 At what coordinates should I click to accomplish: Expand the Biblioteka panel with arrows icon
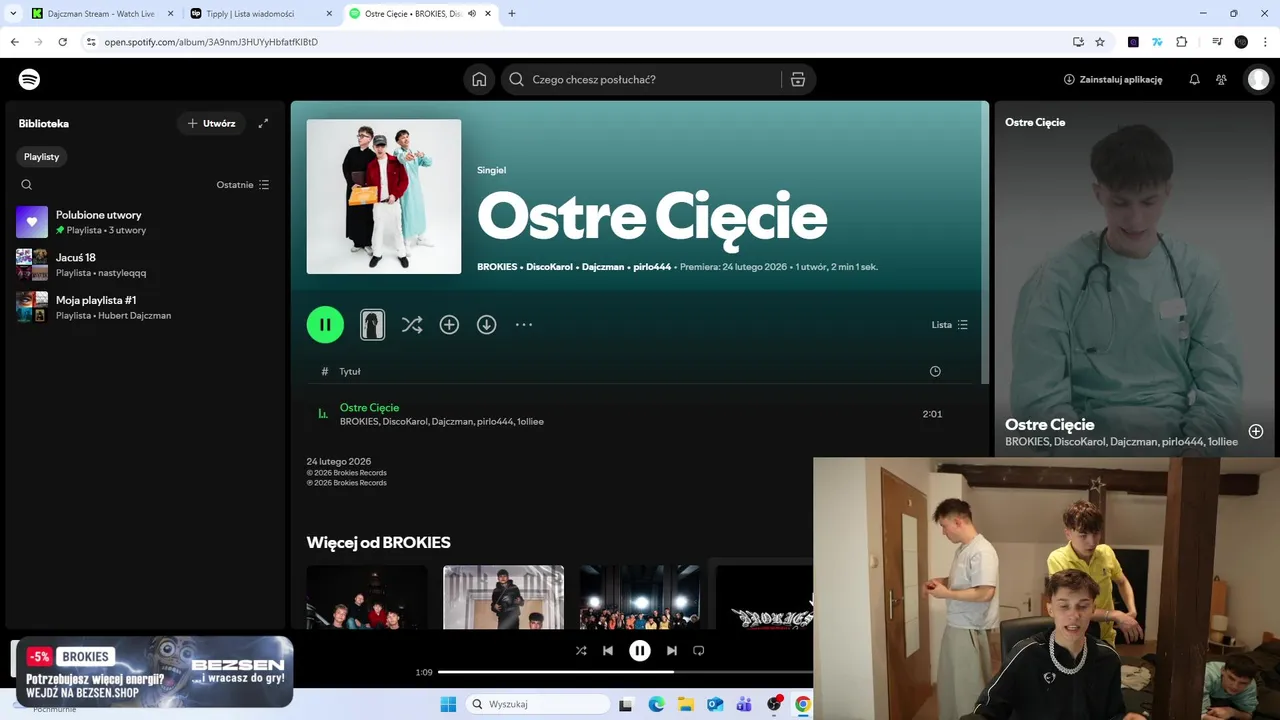point(263,123)
